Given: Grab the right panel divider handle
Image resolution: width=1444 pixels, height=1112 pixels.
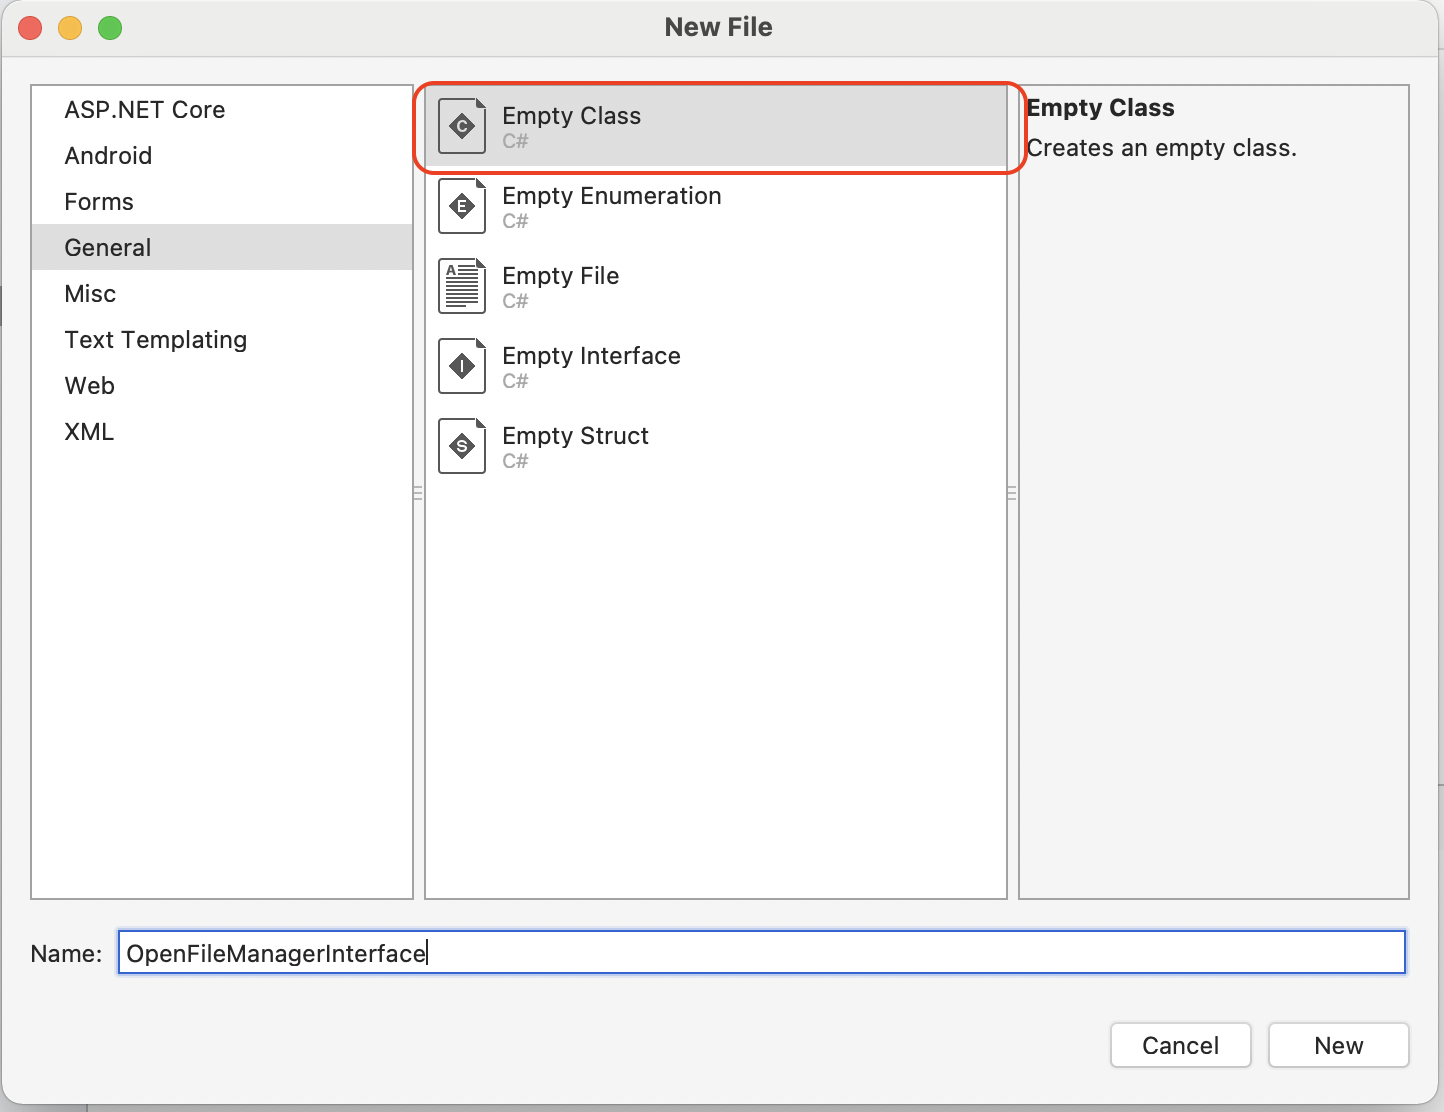Looking at the screenshot, I should (x=1012, y=493).
